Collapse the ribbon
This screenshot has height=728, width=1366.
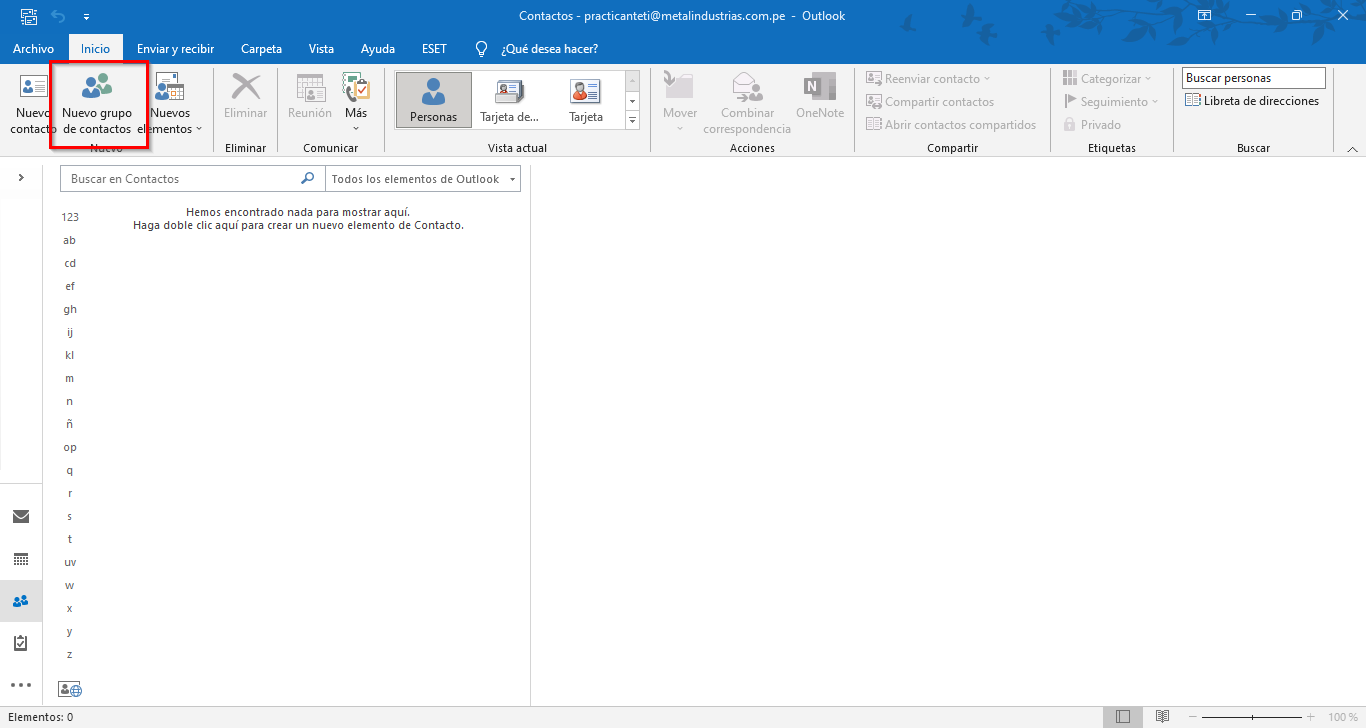tap(1353, 149)
